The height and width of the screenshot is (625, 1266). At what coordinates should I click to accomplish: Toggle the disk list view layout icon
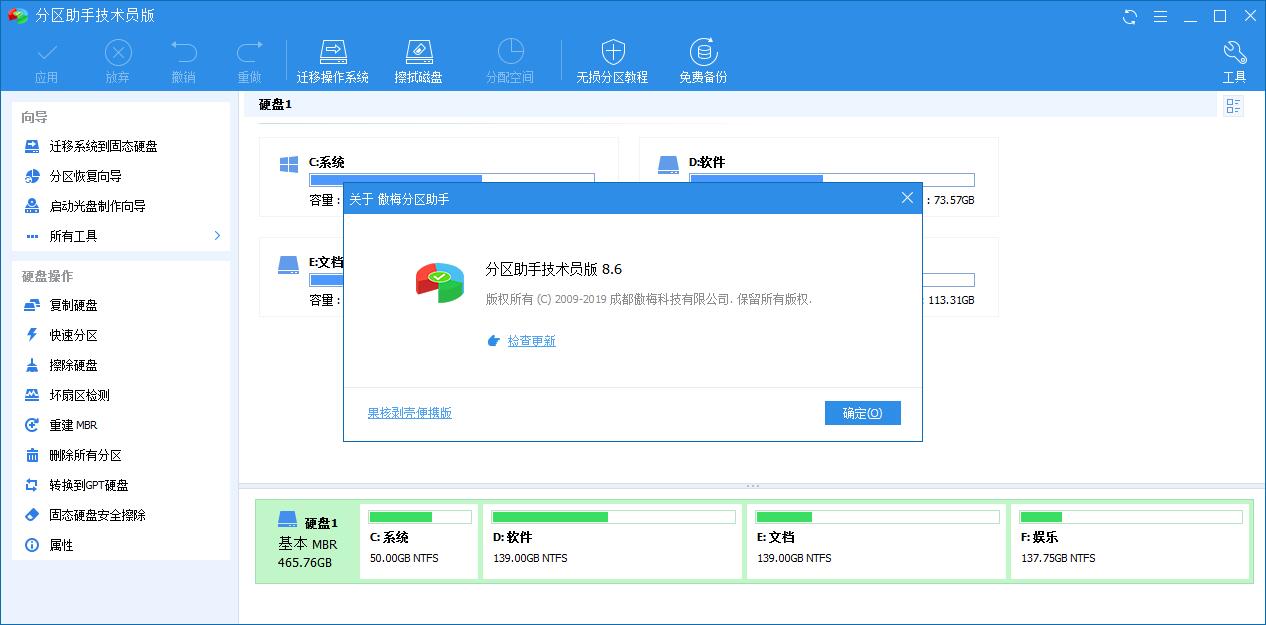(1233, 105)
